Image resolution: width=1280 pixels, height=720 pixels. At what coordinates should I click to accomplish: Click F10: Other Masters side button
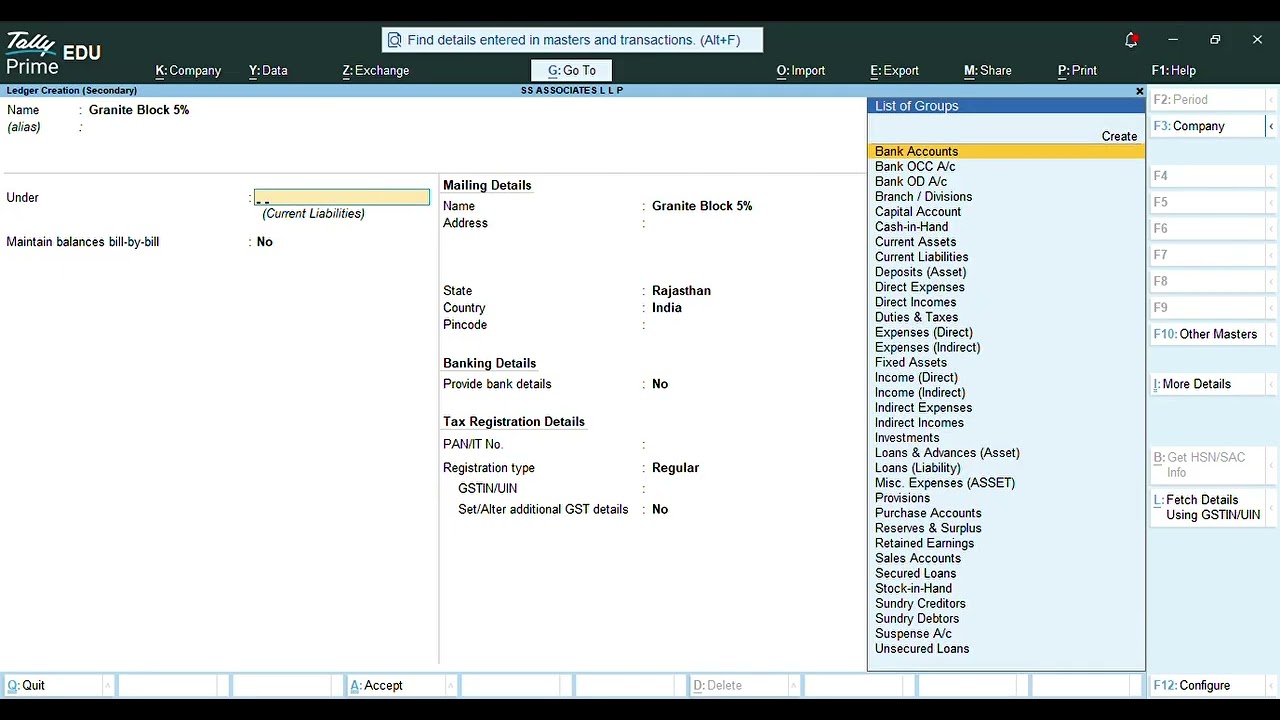click(1207, 334)
